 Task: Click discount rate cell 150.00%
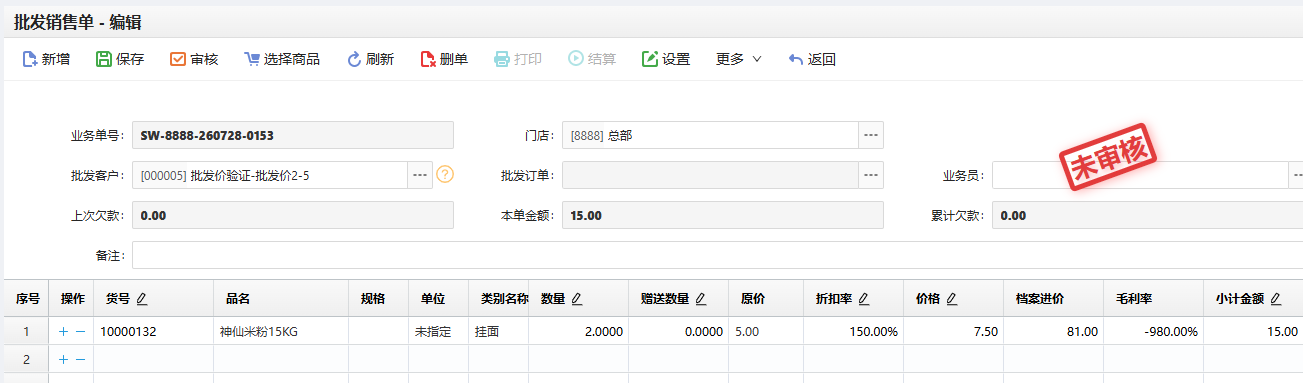point(854,331)
